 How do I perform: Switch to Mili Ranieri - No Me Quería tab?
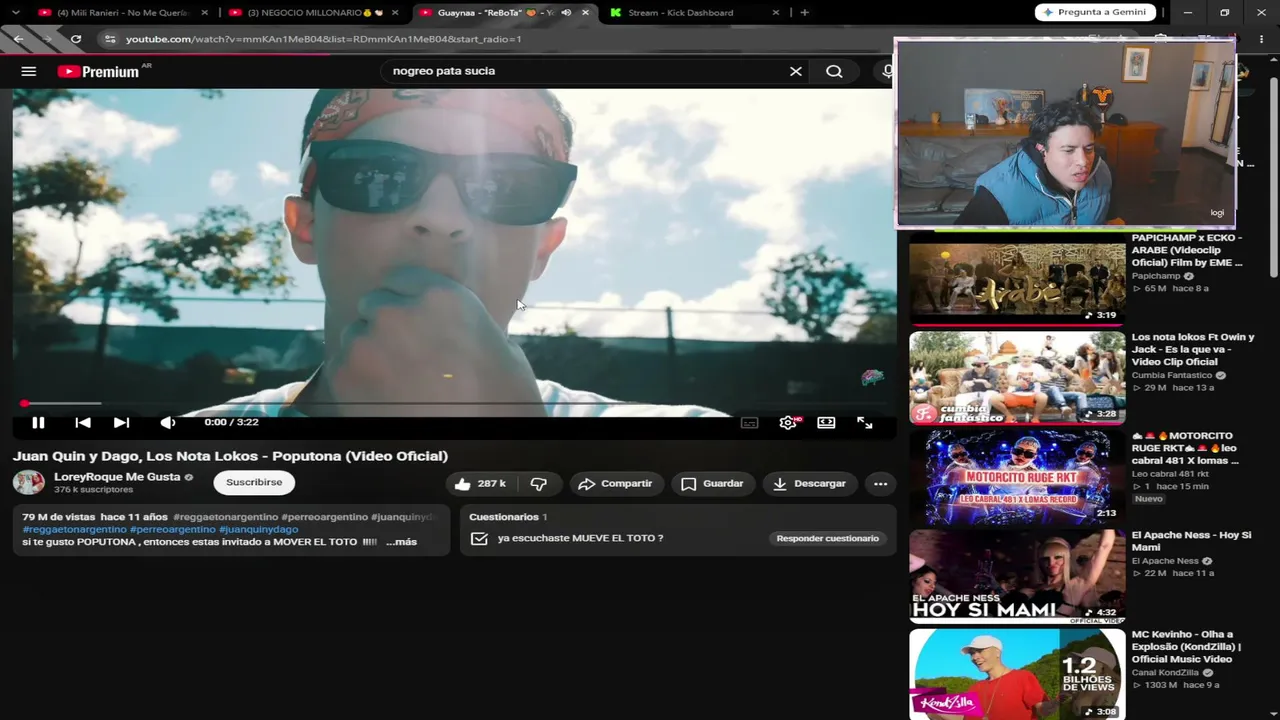123,13
